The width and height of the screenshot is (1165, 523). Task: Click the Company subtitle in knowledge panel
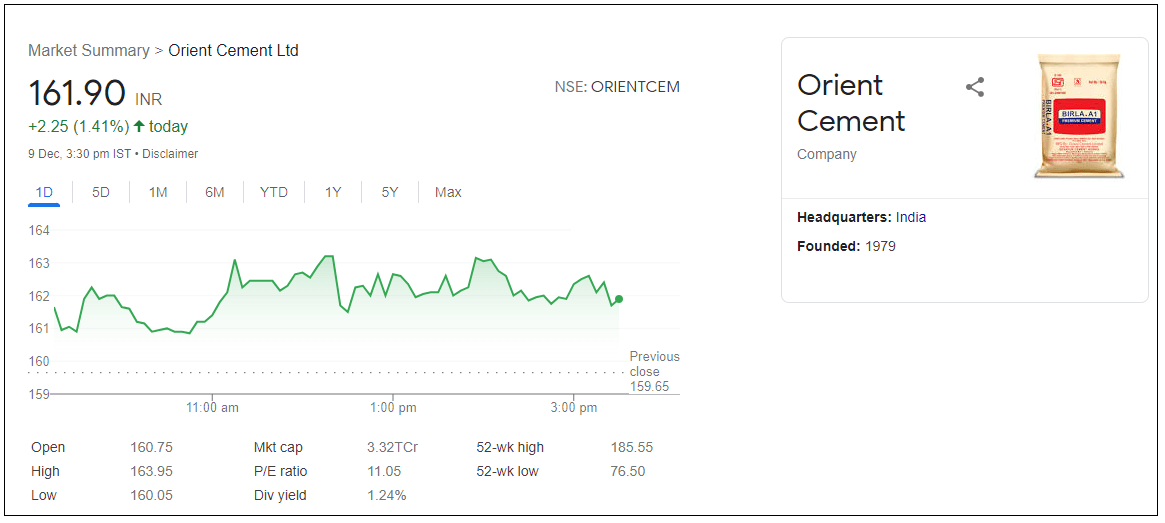coord(827,155)
